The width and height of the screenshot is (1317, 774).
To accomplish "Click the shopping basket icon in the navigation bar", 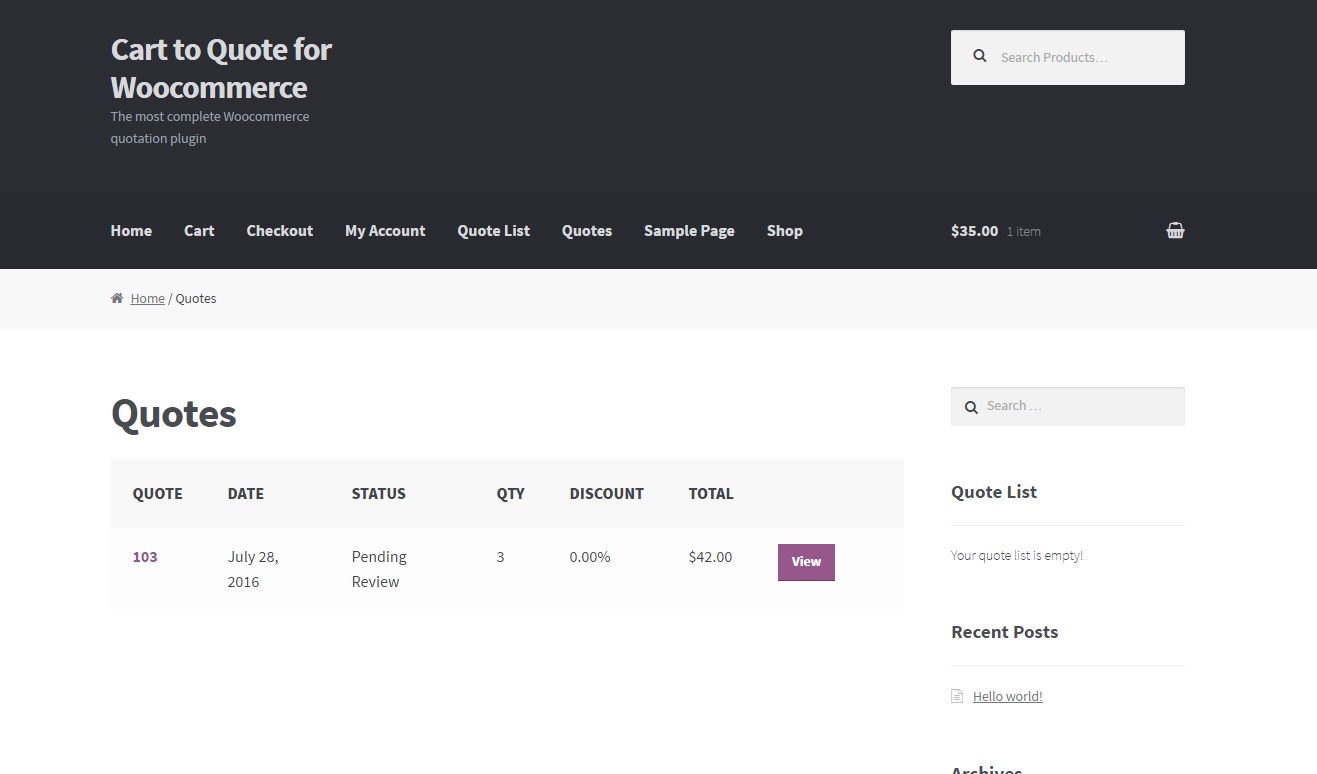I will pyautogui.click(x=1175, y=230).
